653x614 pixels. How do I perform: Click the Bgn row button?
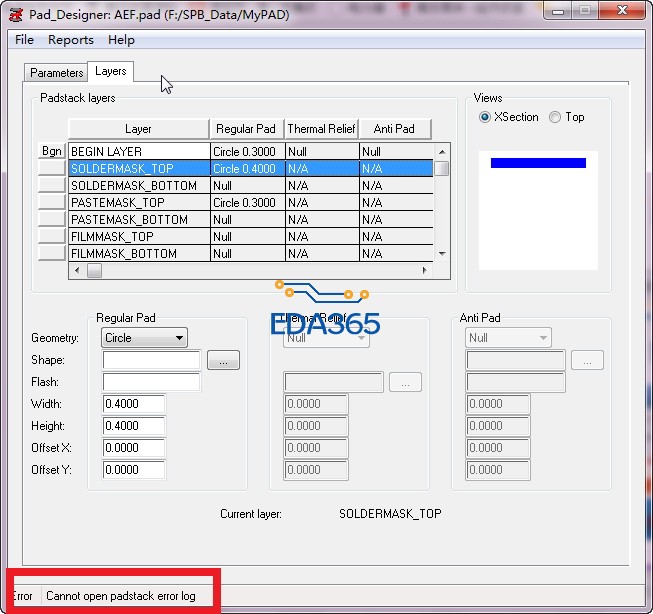pyautogui.click(x=52, y=151)
